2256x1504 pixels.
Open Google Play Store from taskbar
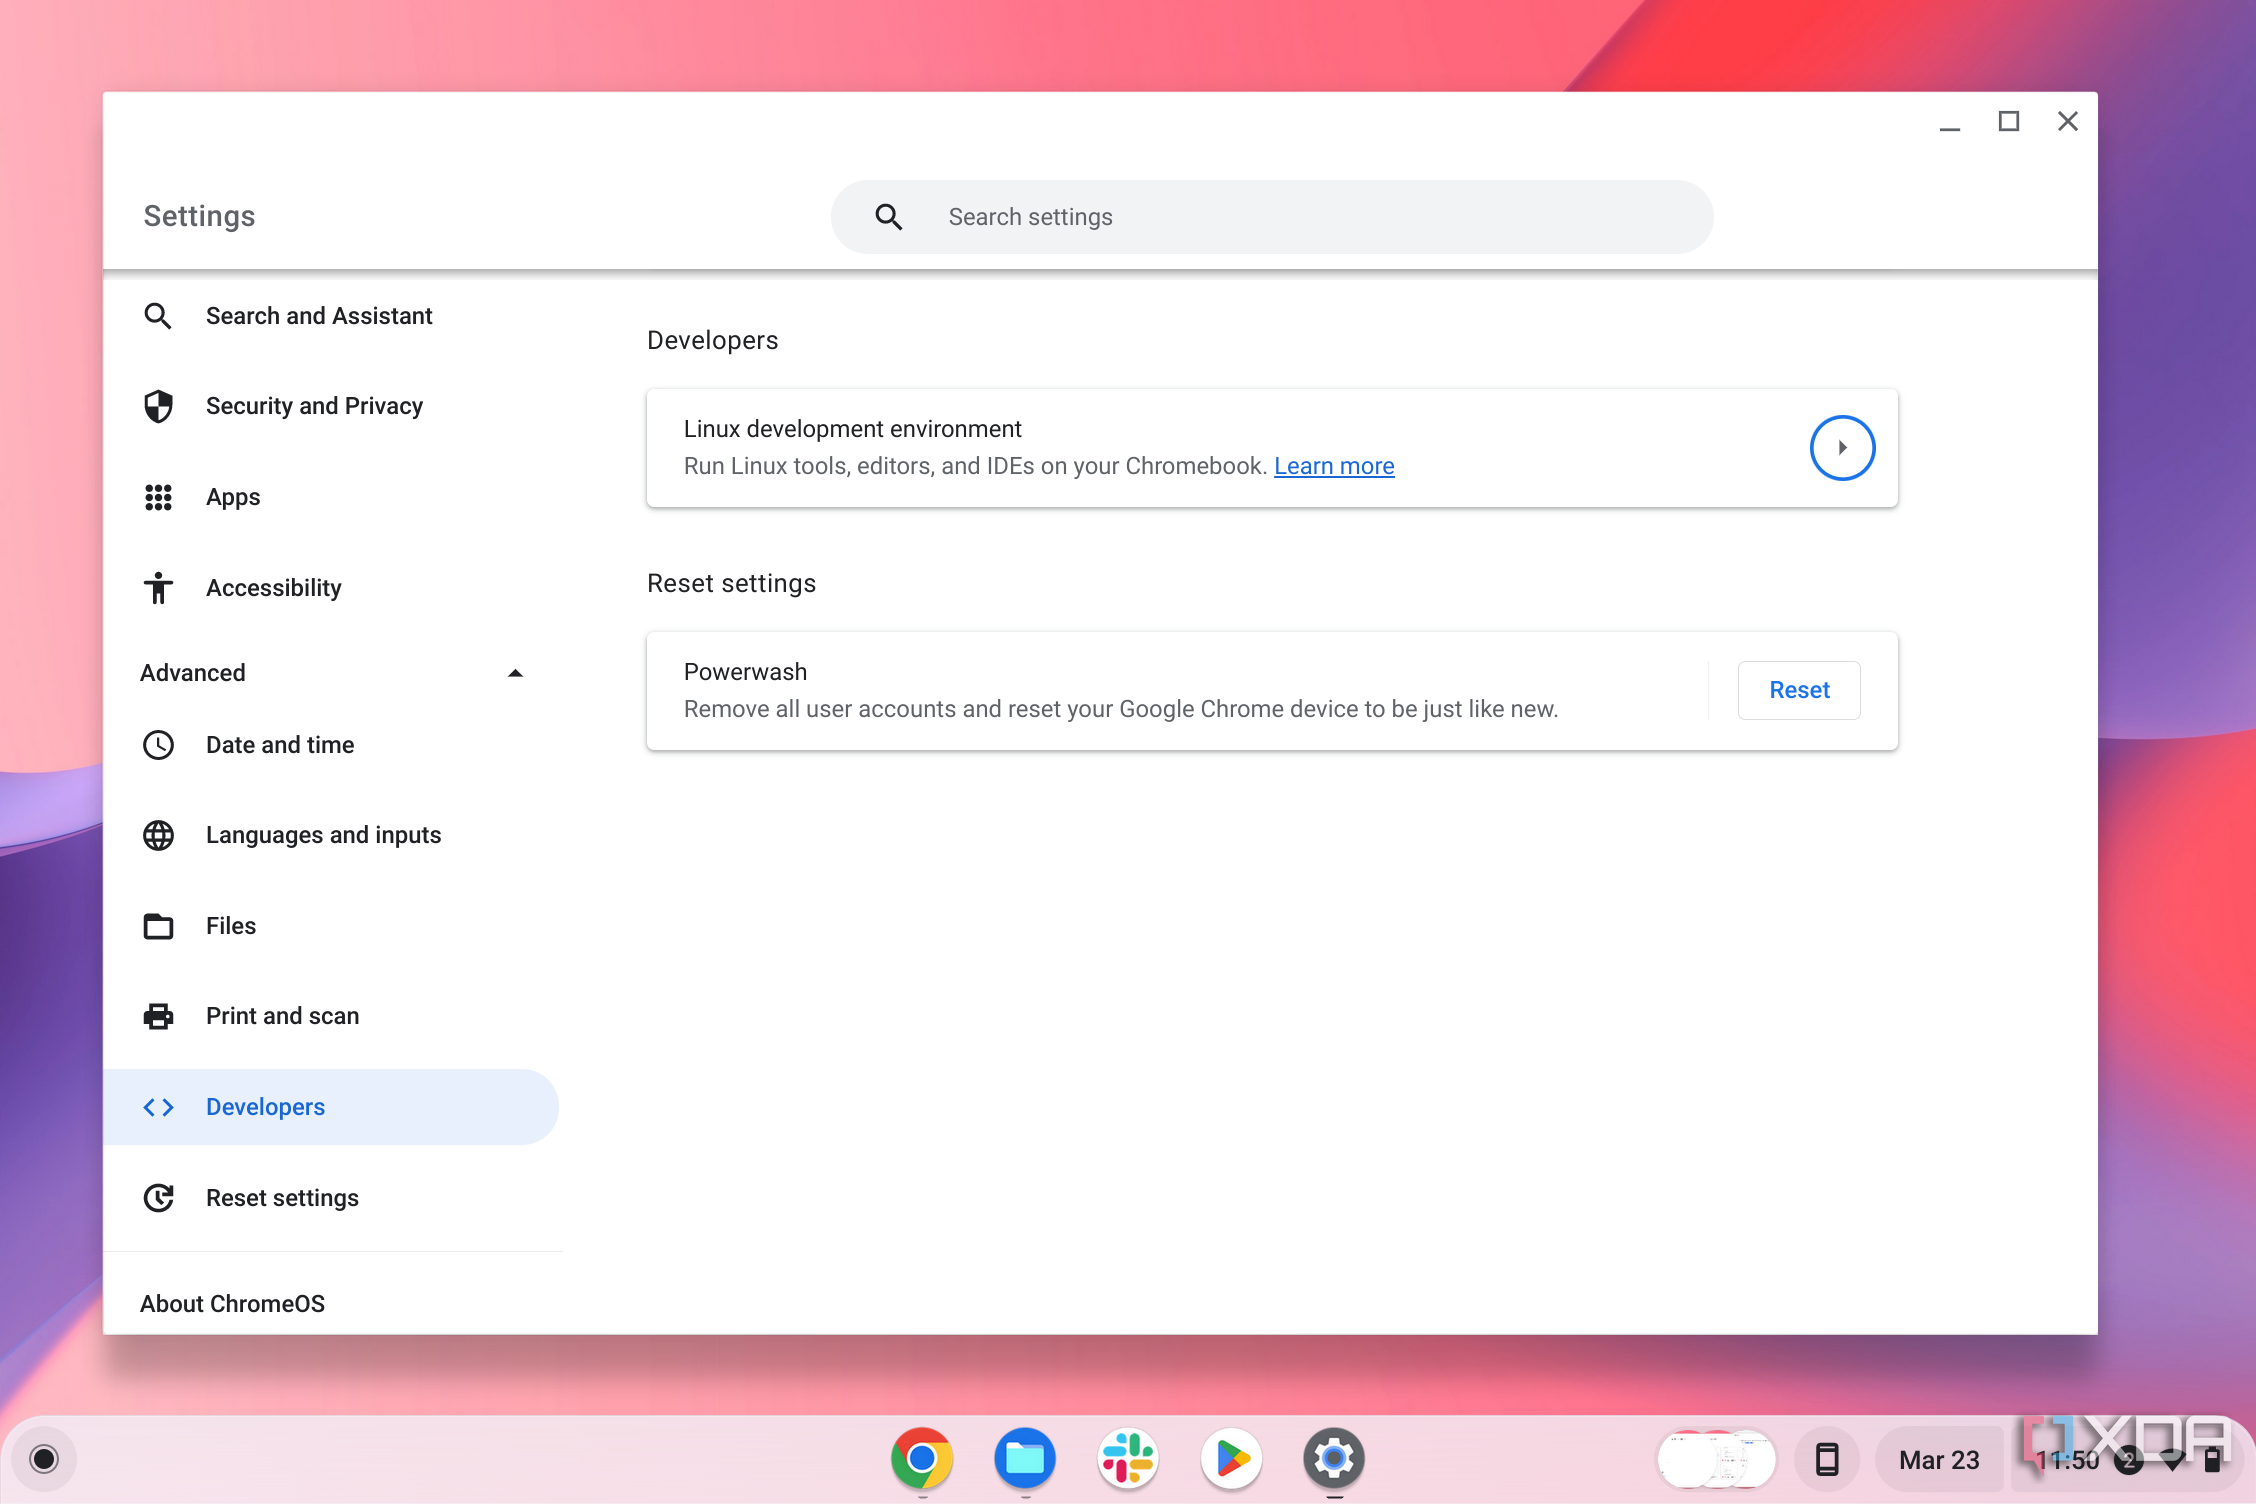(1230, 1457)
